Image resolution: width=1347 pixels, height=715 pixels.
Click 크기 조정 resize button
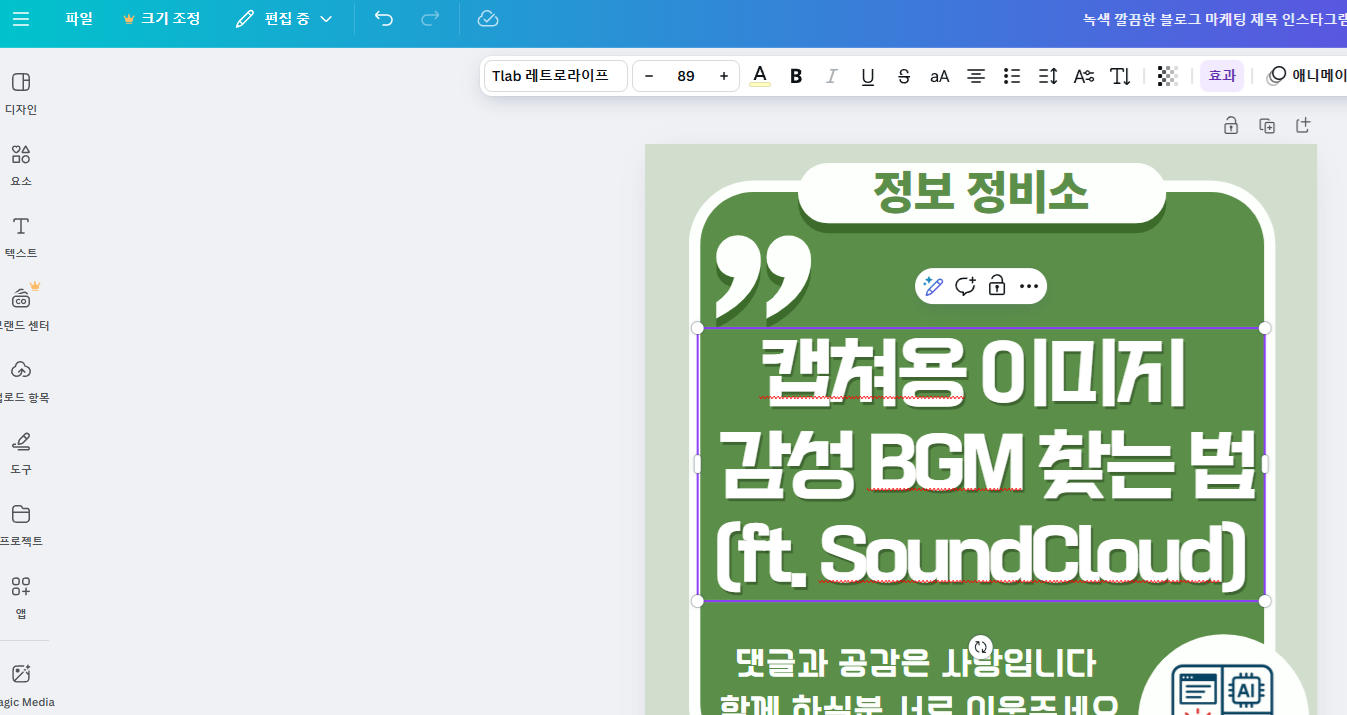161,19
